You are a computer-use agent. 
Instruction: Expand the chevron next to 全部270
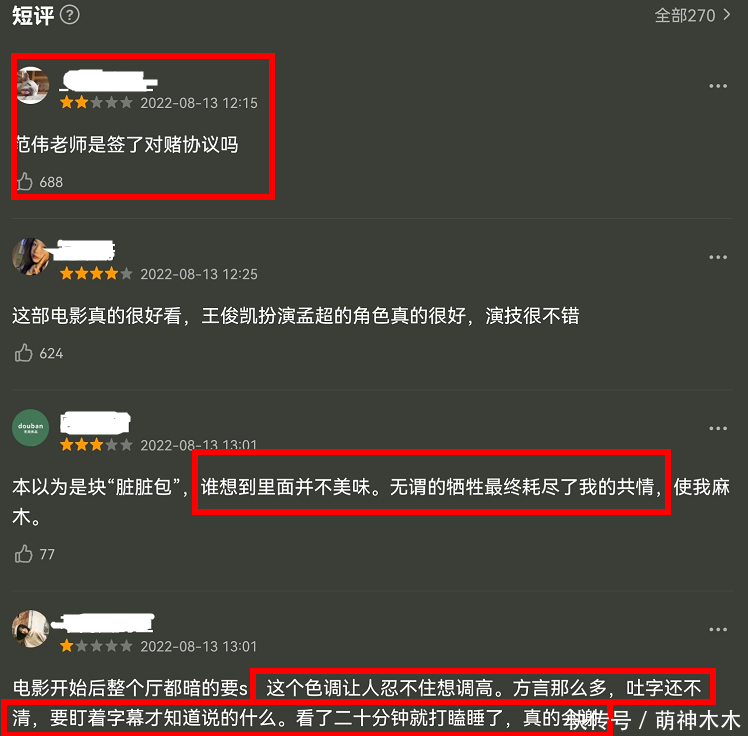[727, 15]
